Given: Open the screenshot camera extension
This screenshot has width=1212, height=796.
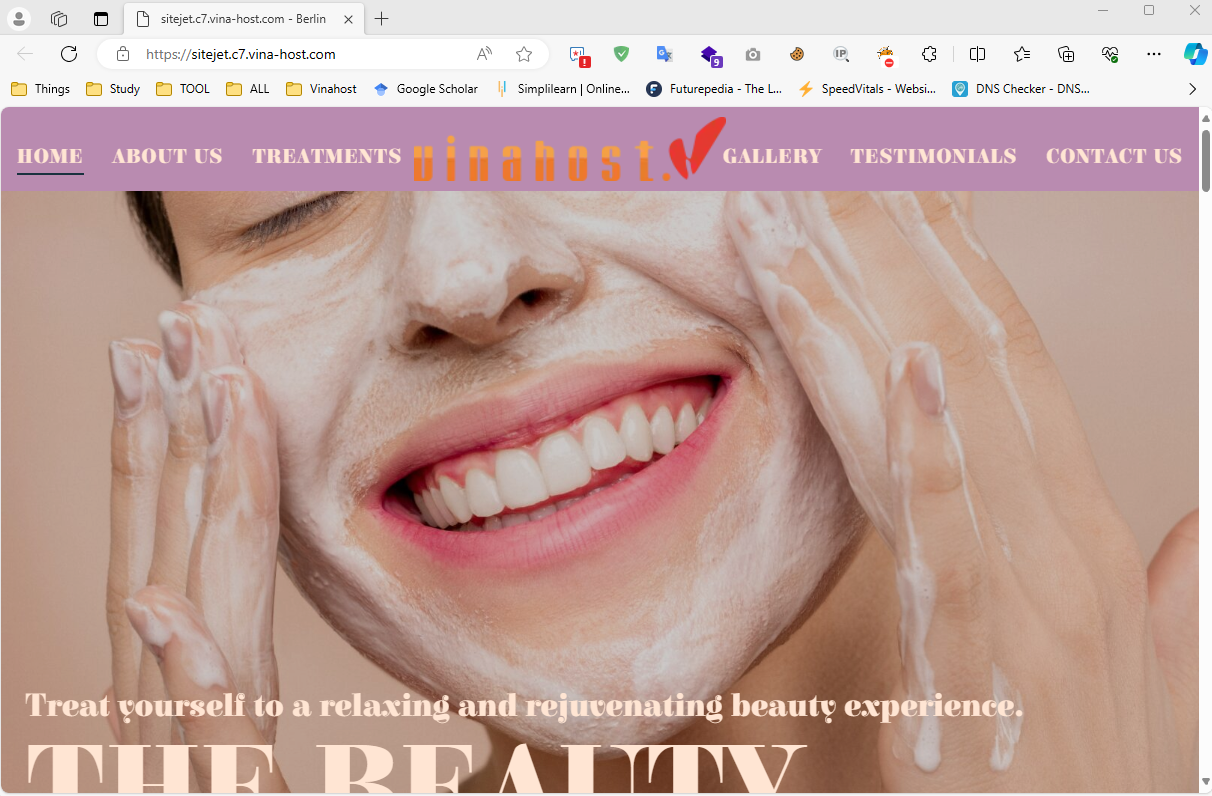Looking at the screenshot, I should [x=753, y=54].
